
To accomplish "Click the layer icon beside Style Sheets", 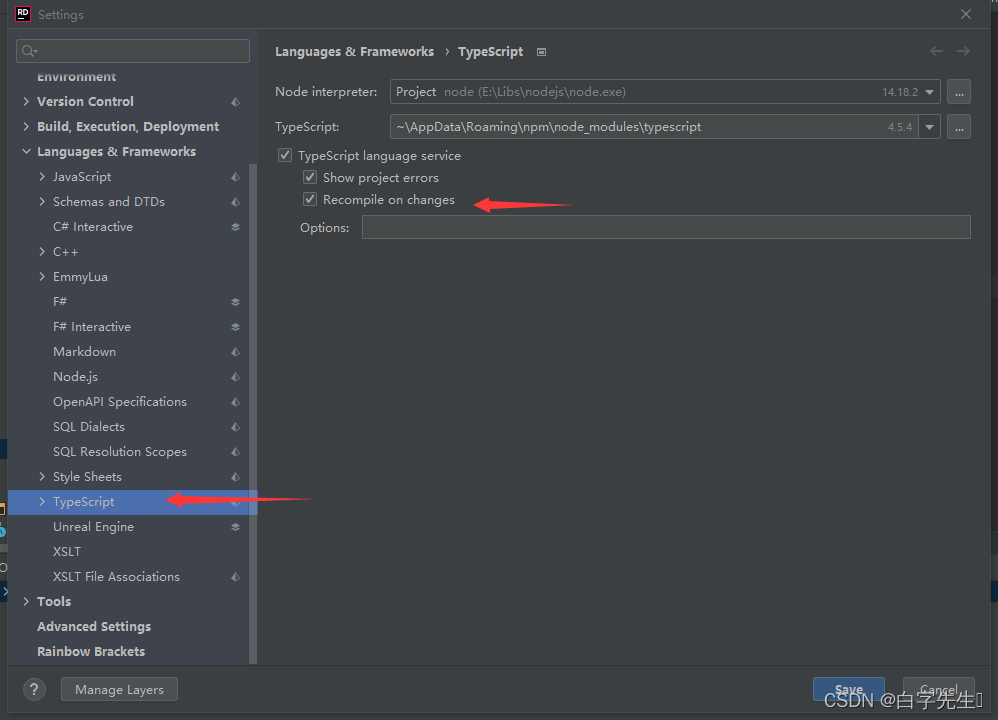I will coord(235,477).
